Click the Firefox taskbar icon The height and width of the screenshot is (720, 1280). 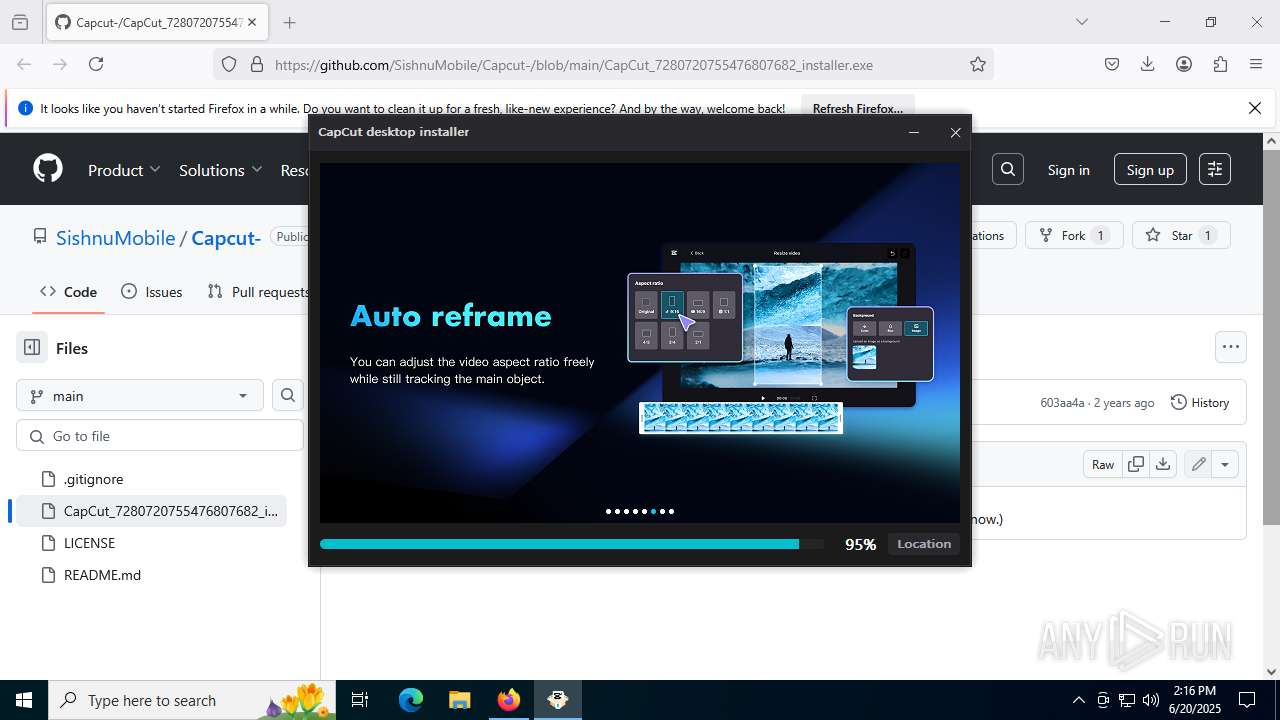pyautogui.click(x=508, y=700)
